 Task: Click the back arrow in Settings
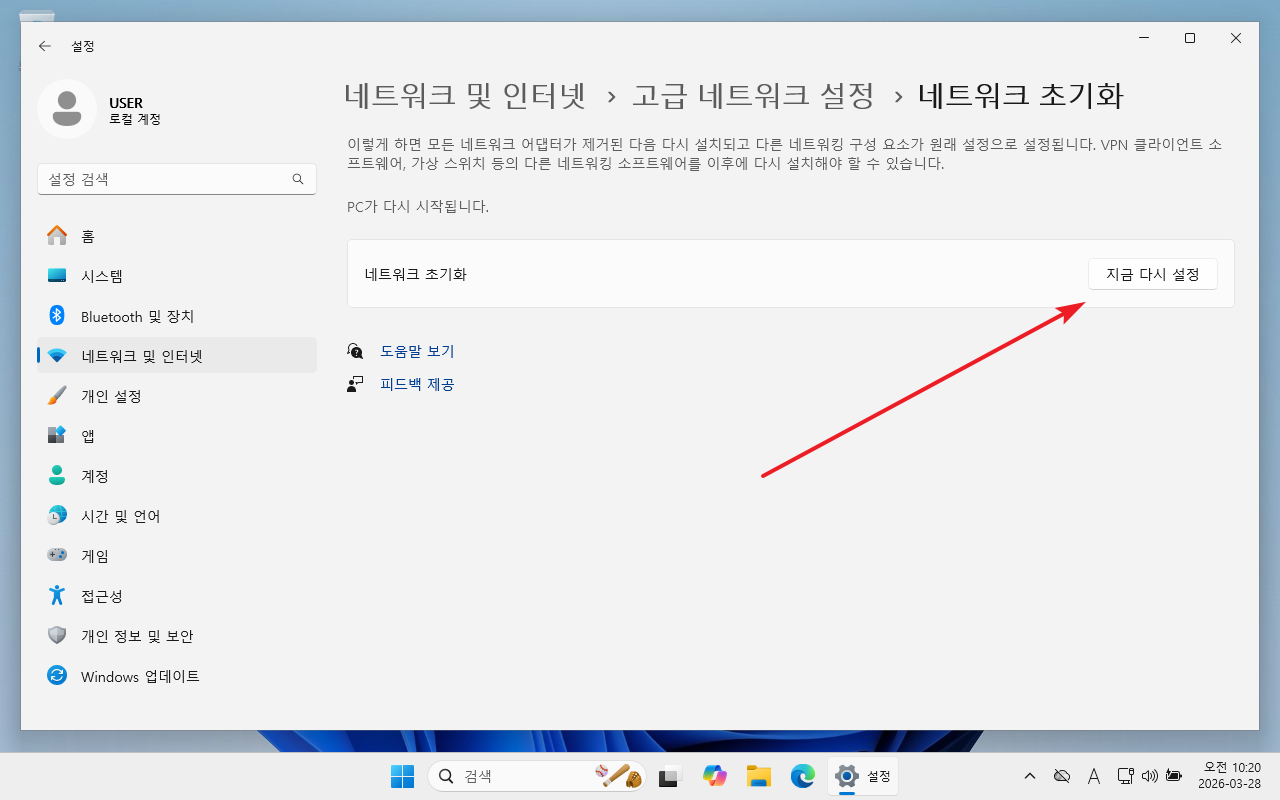(44, 46)
